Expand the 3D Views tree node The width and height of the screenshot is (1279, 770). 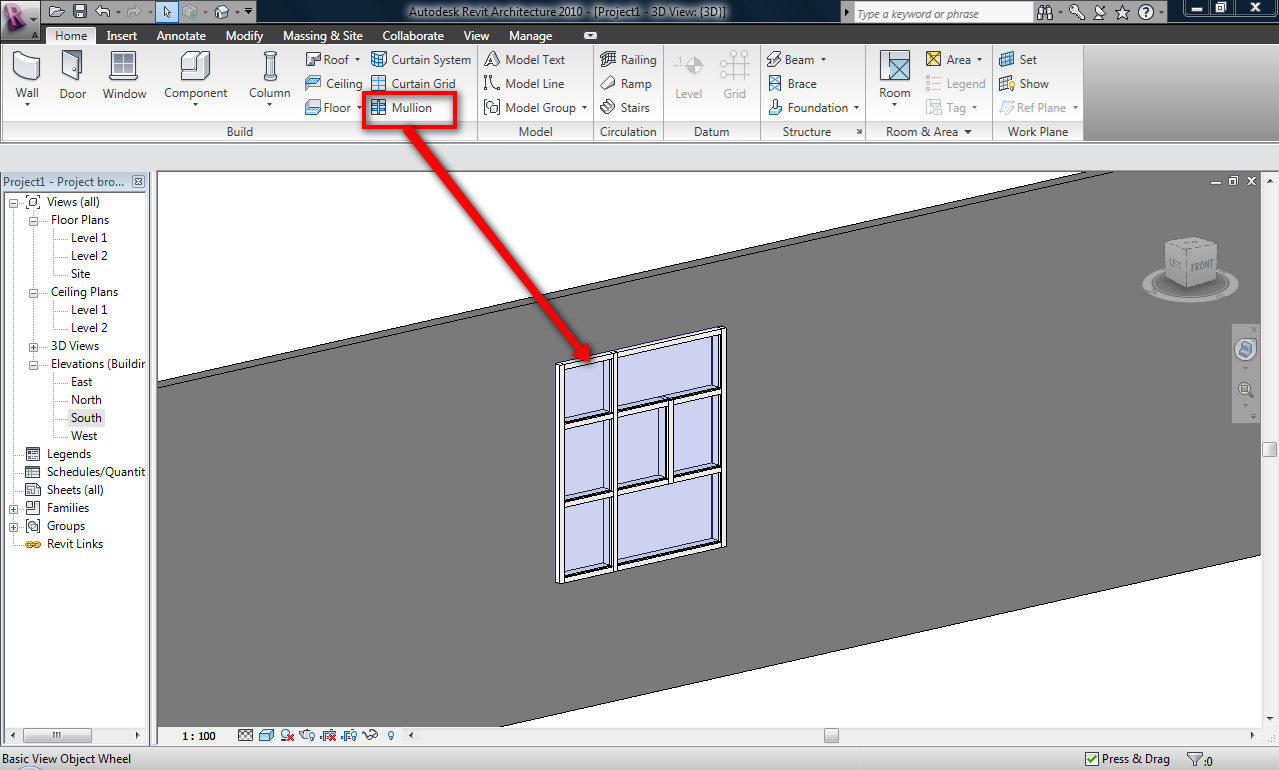point(33,346)
